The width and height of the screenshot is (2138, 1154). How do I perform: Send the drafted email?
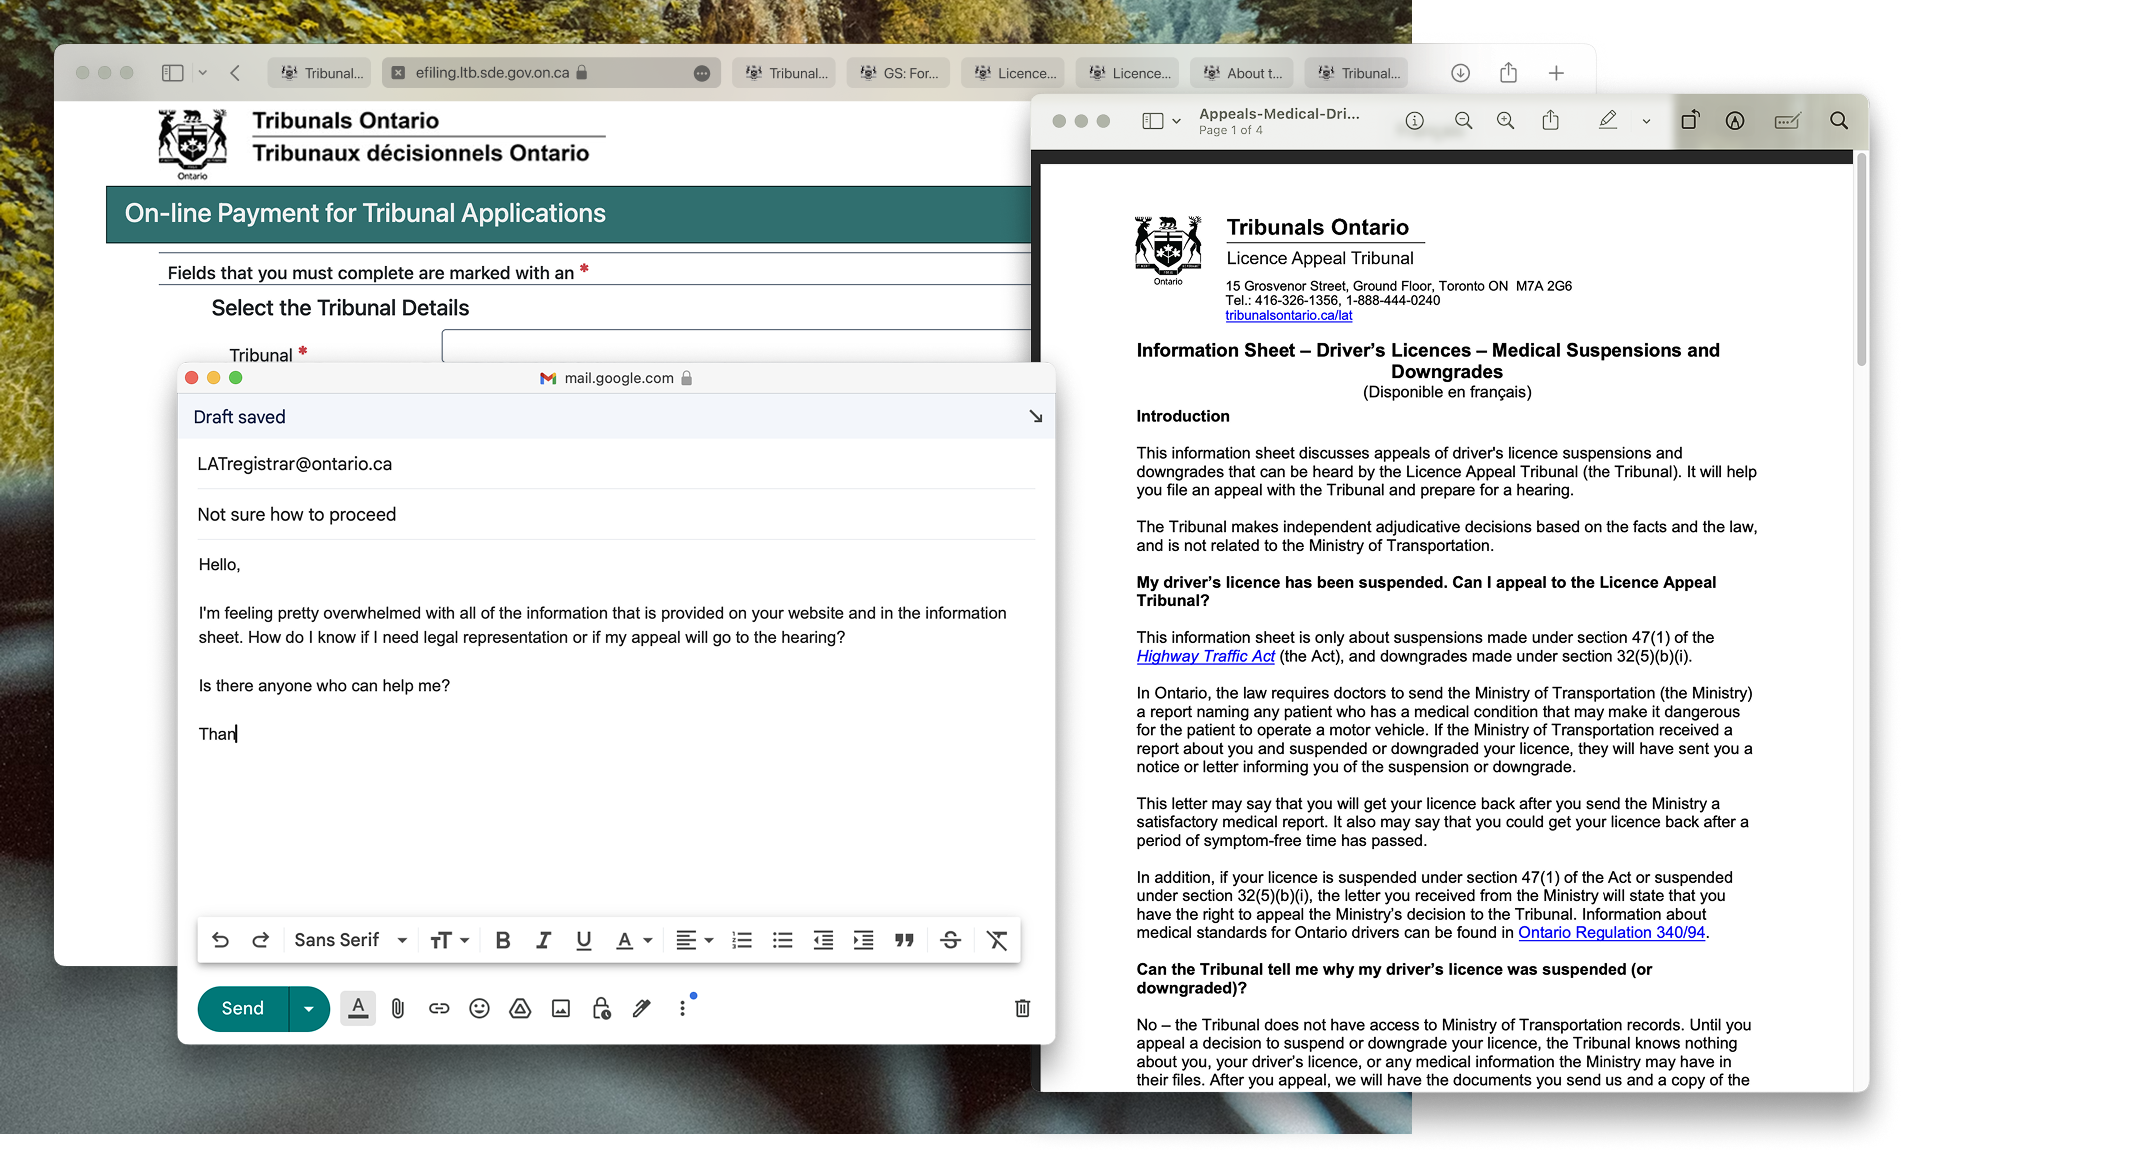click(x=241, y=1008)
